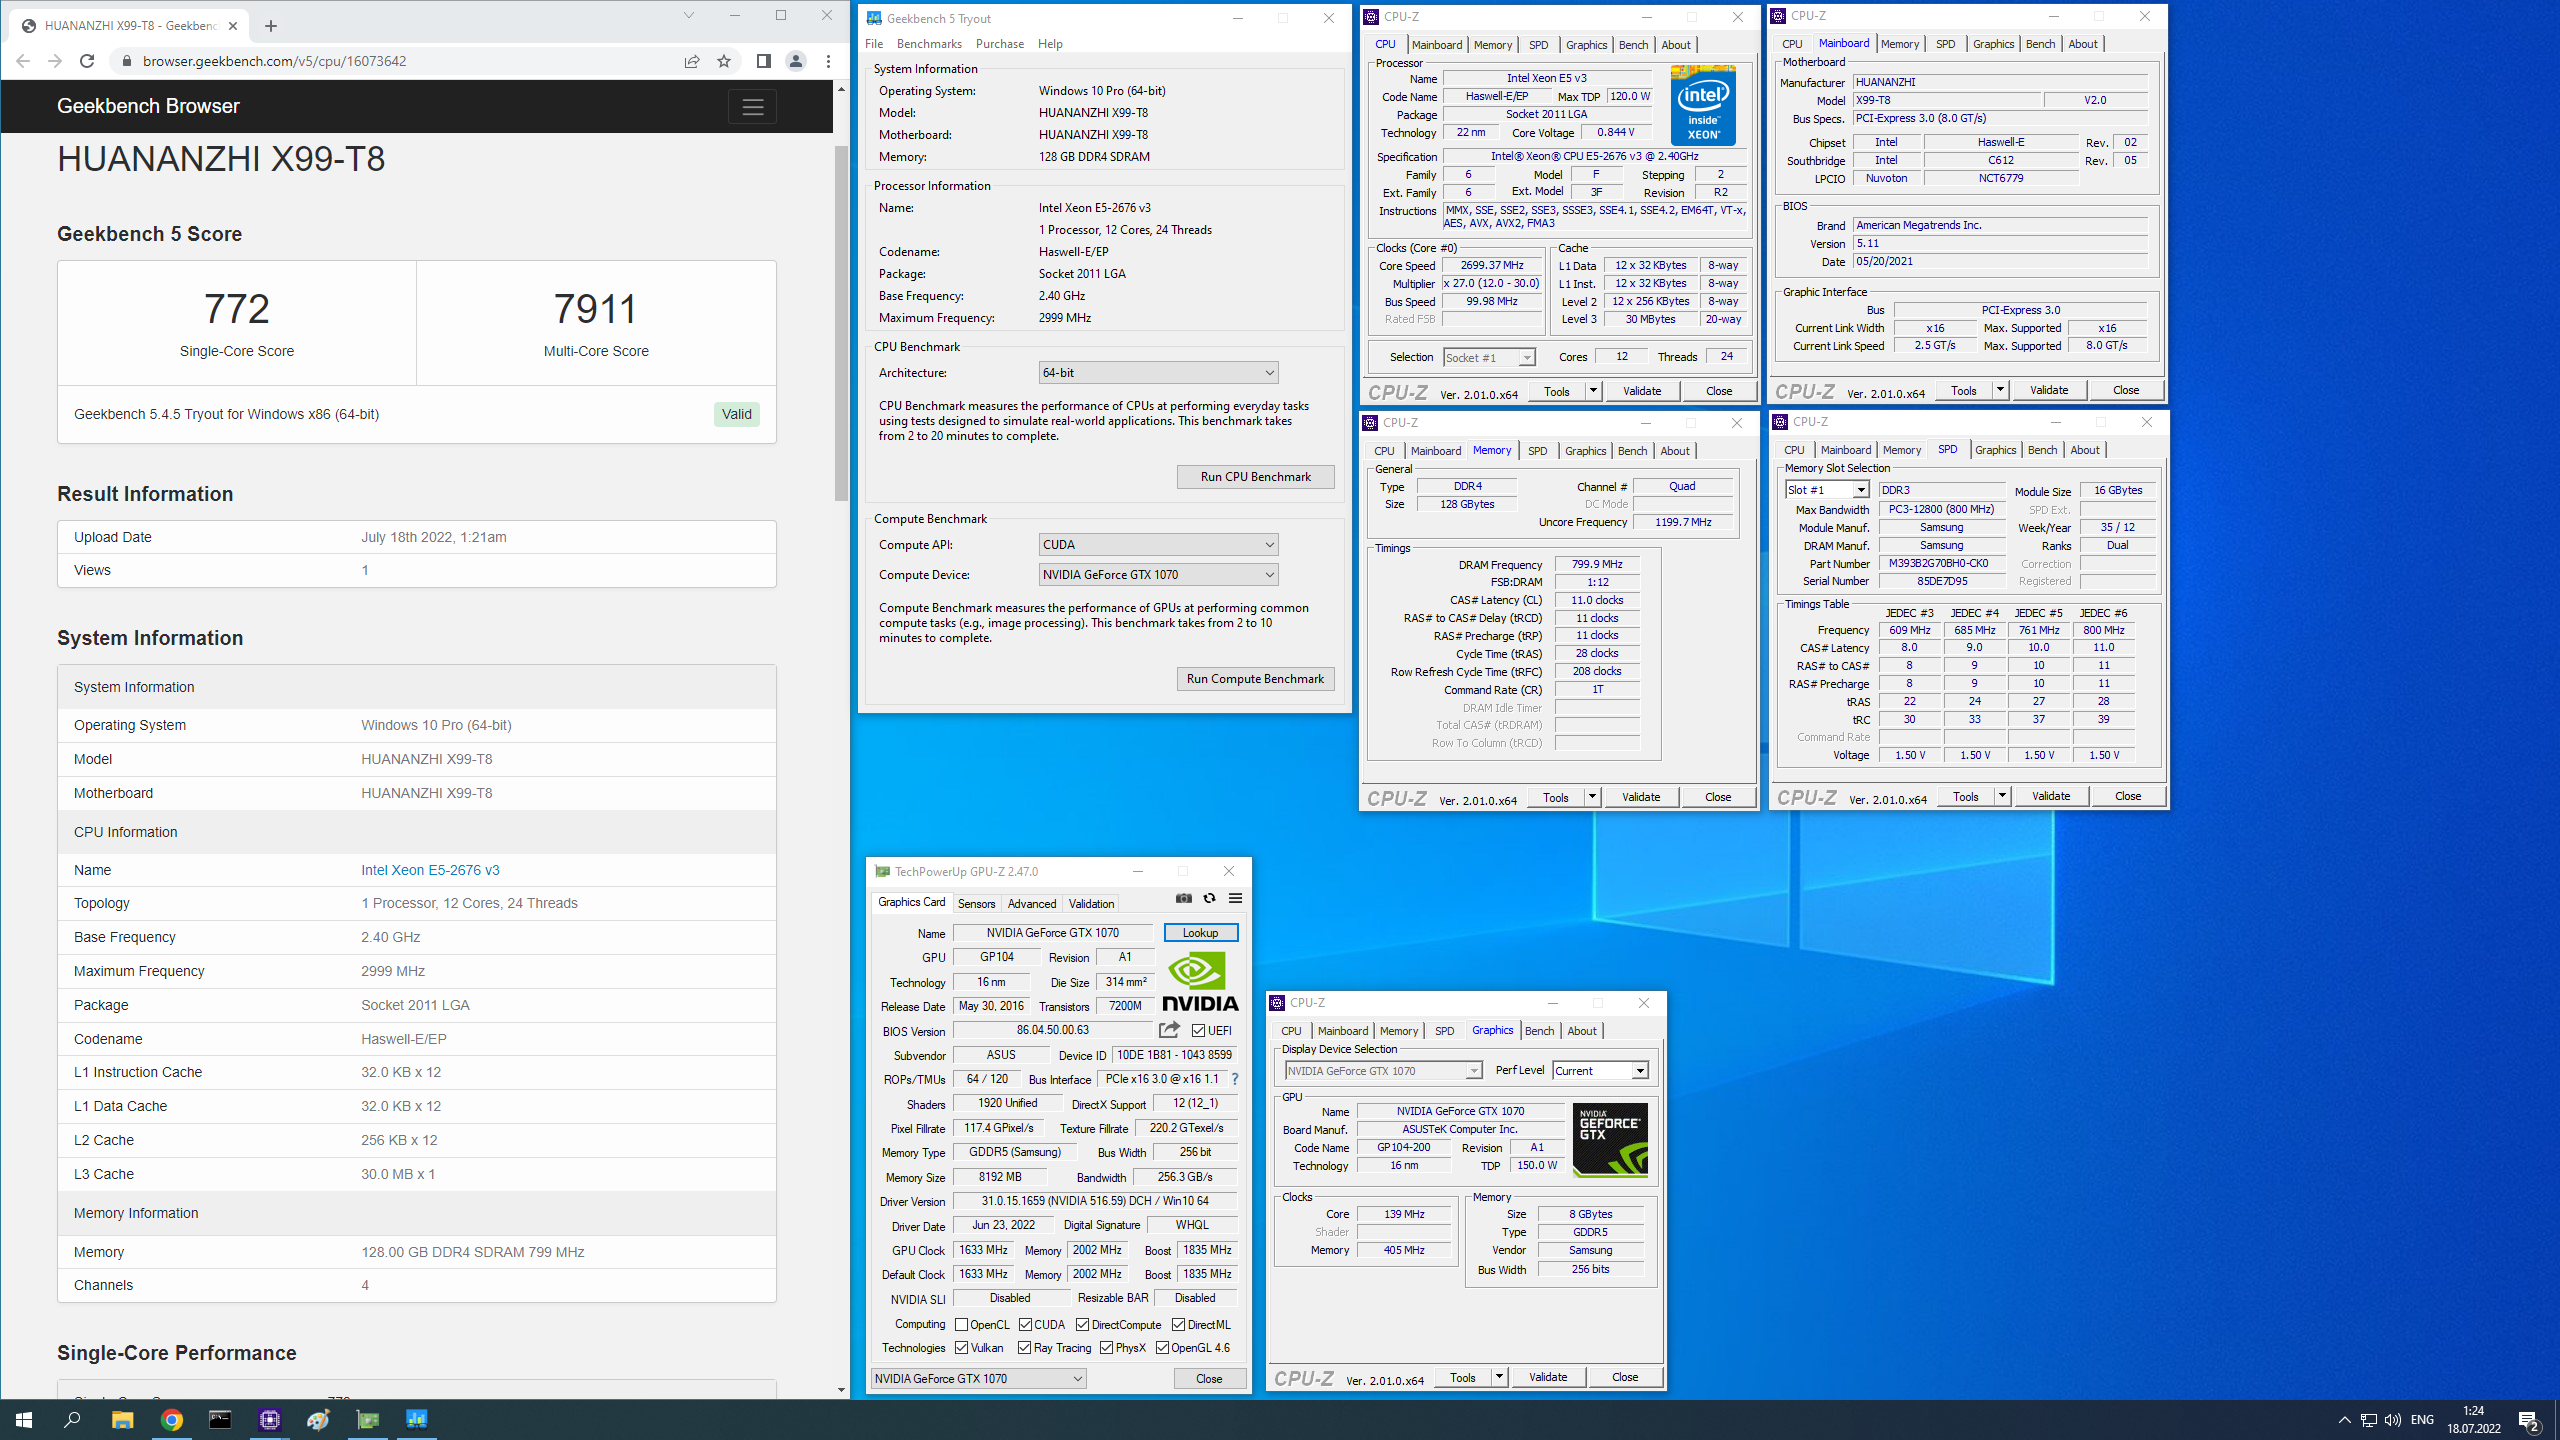Open the Purchase menu in Geekbench
Viewport: 2560px width, 1440px height.
(999, 44)
